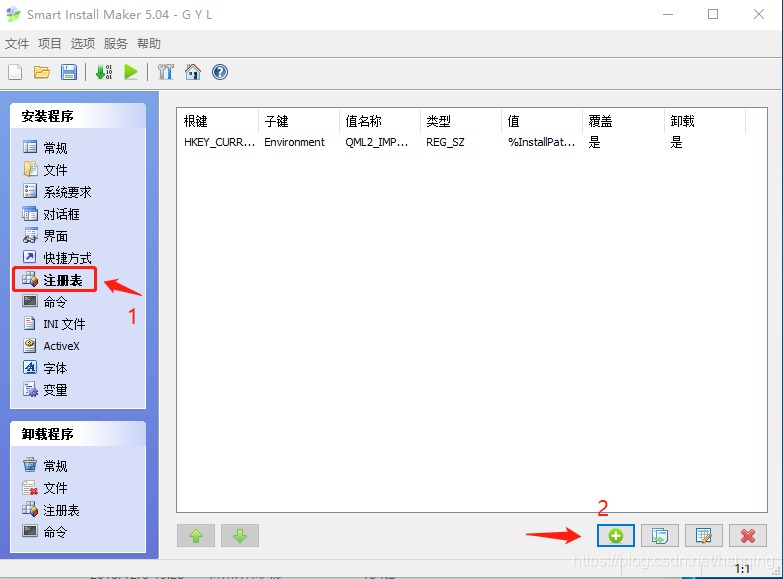Collapse the 安装程序 panel header
783x579 pixels.
[x=78, y=116]
